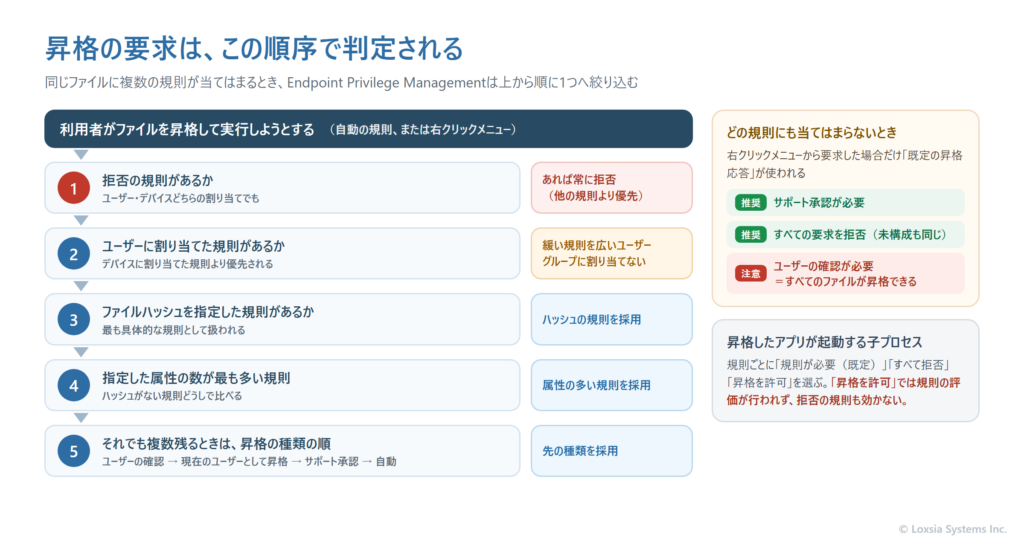The height and width of the screenshot is (546, 1024).
Task: Click the blue number 5 circle
Action: pyautogui.click(x=74, y=451)
